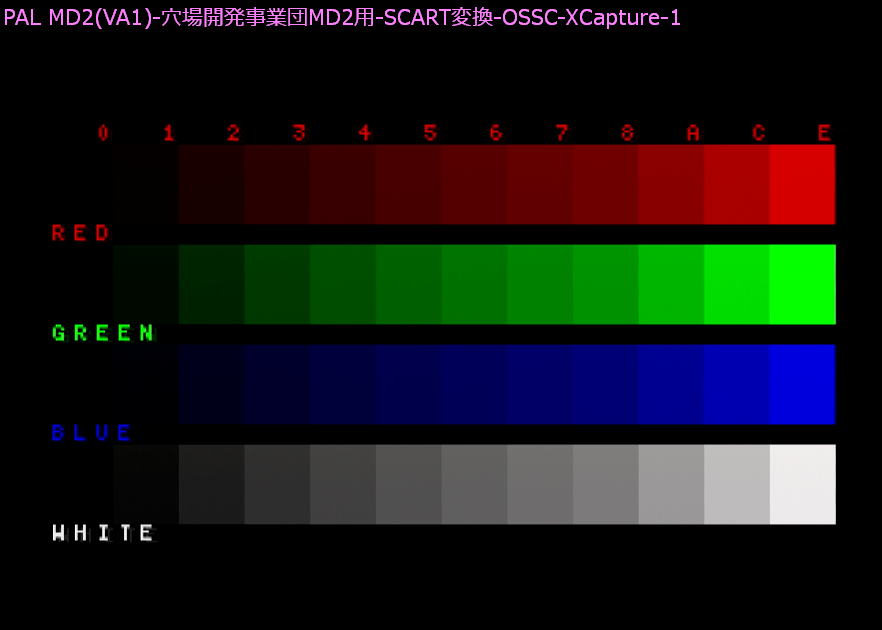
Task: Click the dark gray swatch at level 3
Action: (277, 484)
